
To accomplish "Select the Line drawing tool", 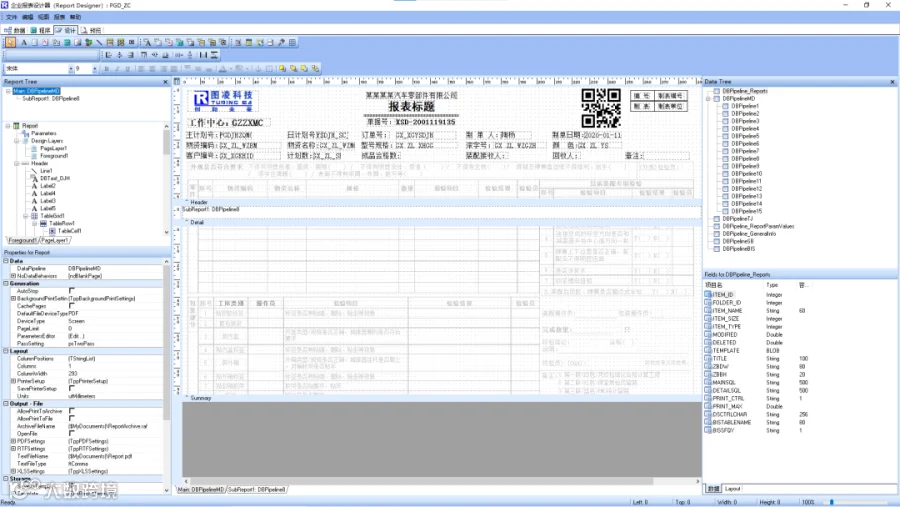I will (99, 42).
